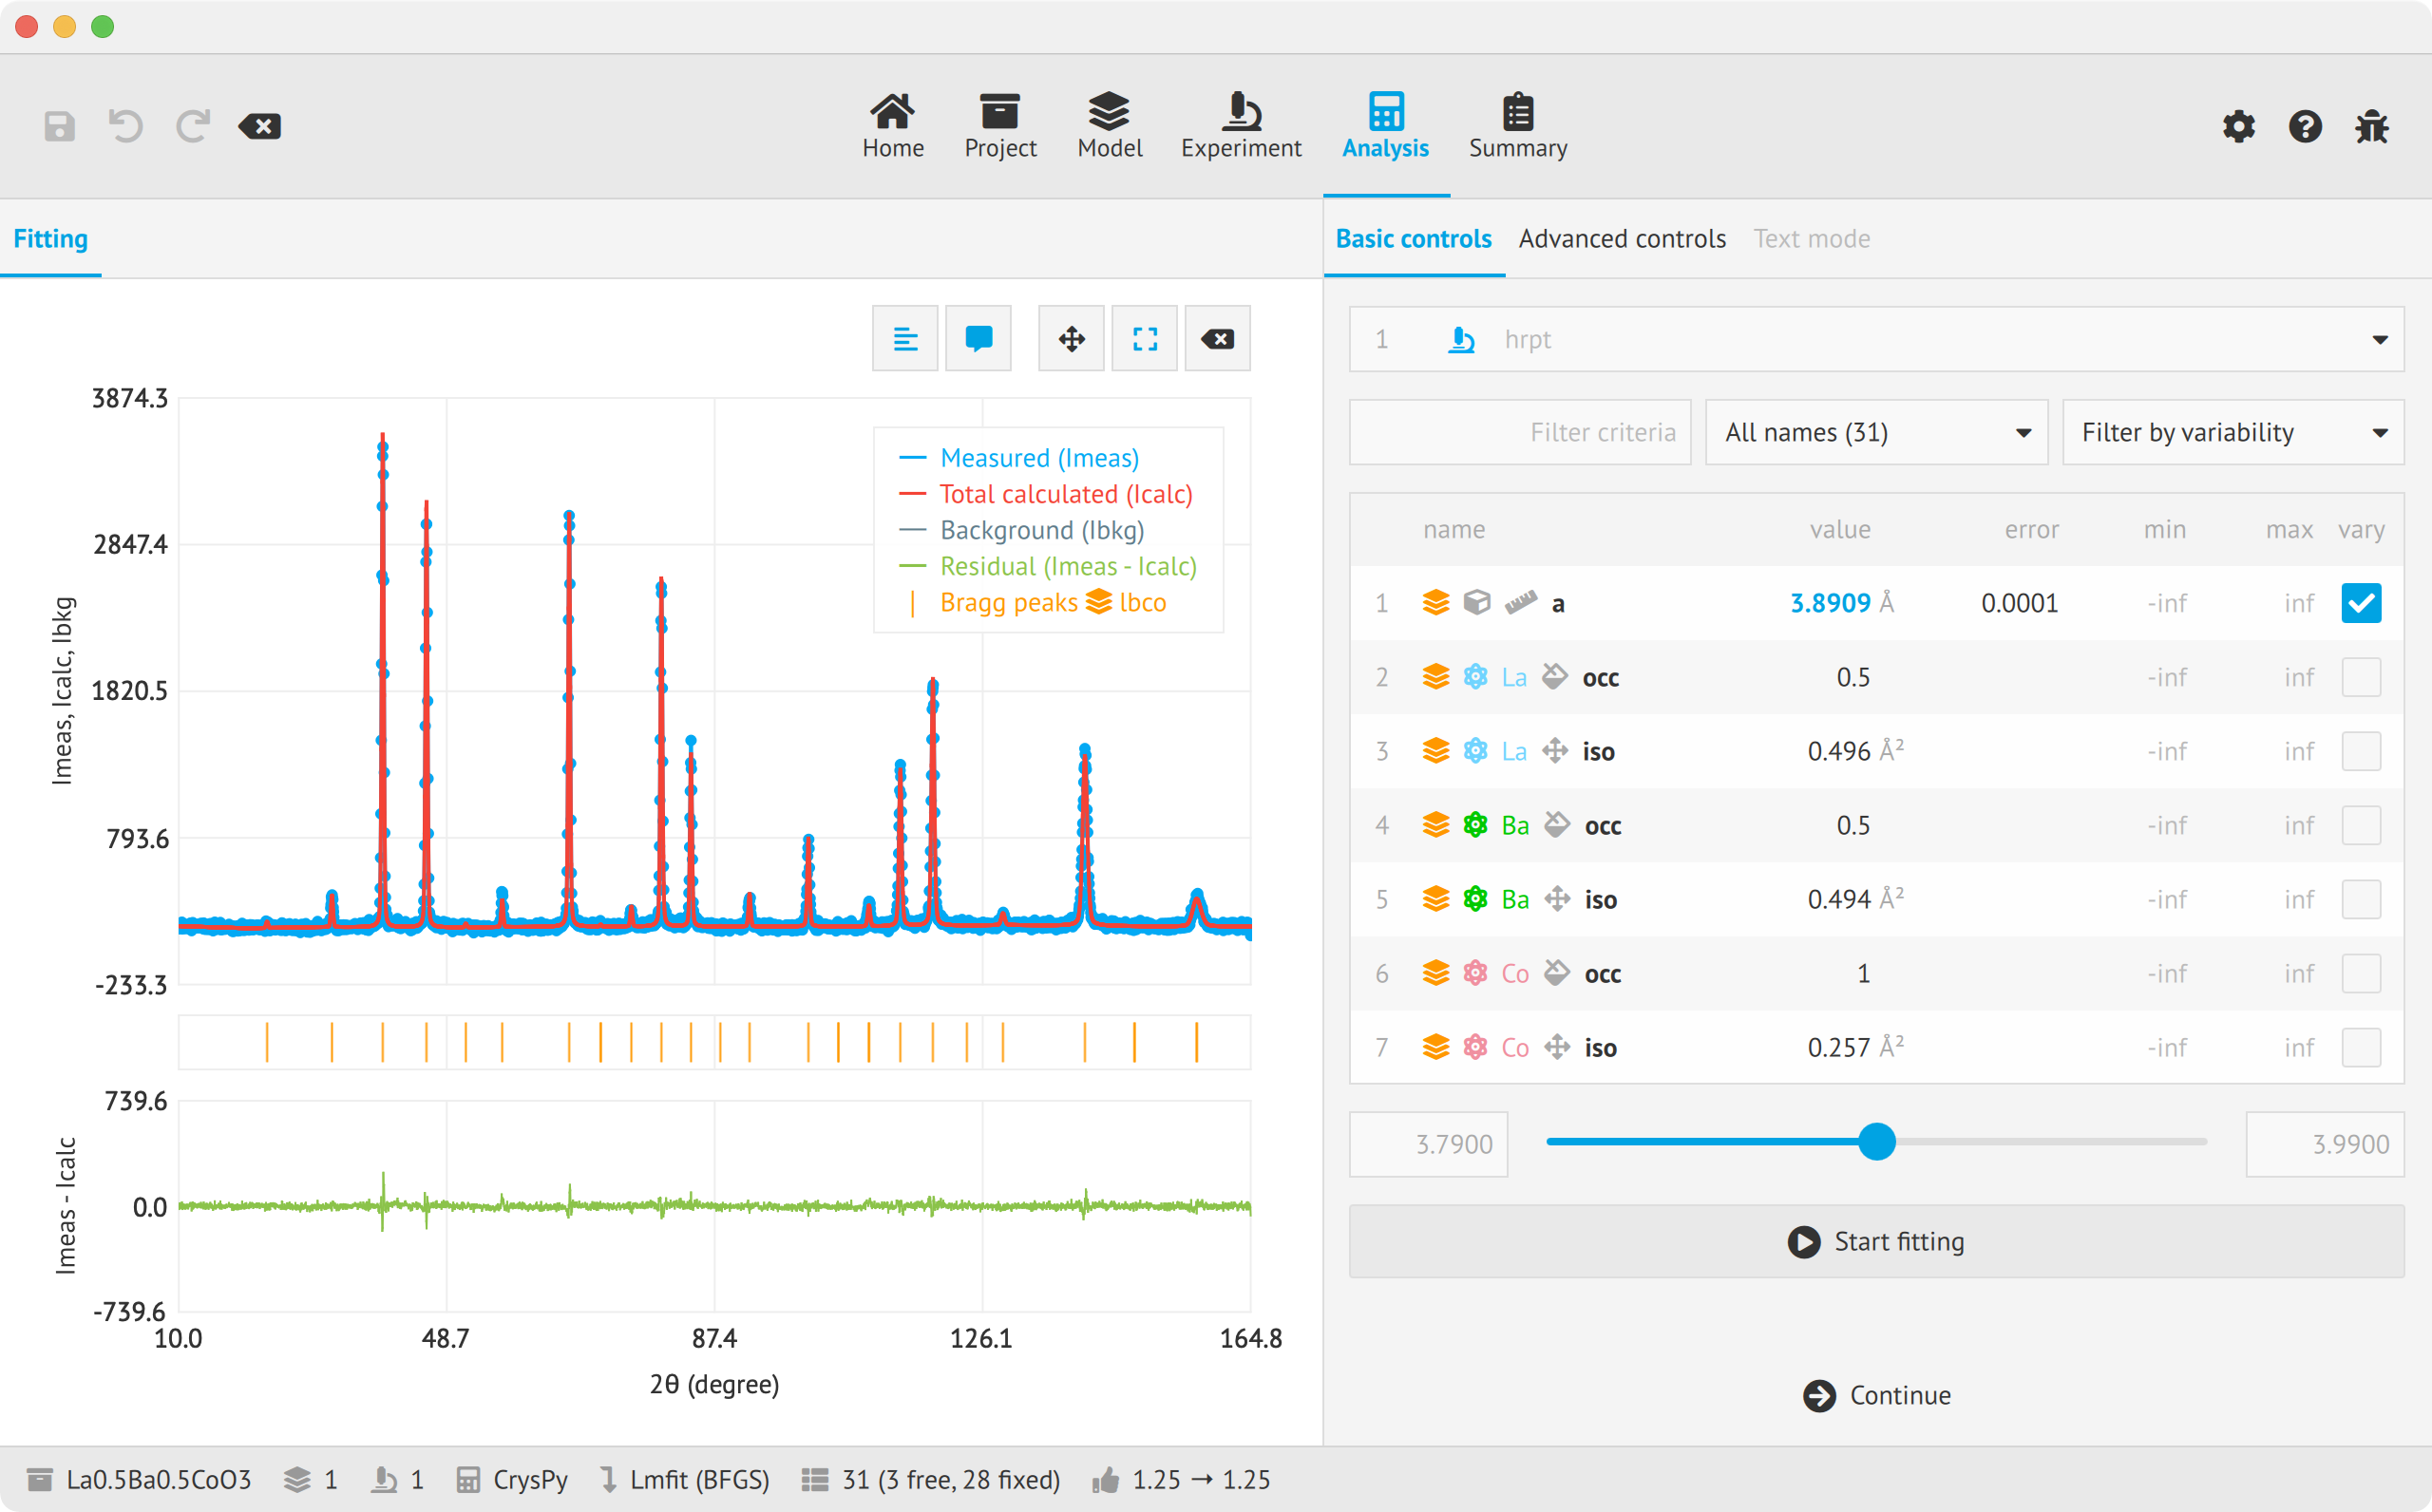Viewport: 2432px width, 1512px height.
Task: Enable vary for La occ
Action: (2360, 677)
